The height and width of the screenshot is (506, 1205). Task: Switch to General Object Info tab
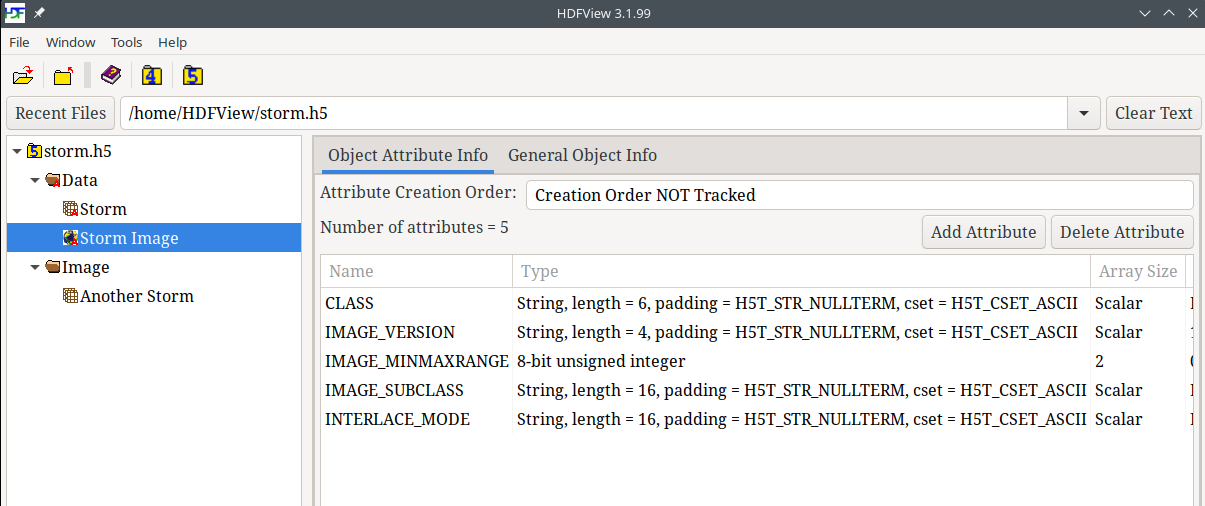[x=582, y=155]
